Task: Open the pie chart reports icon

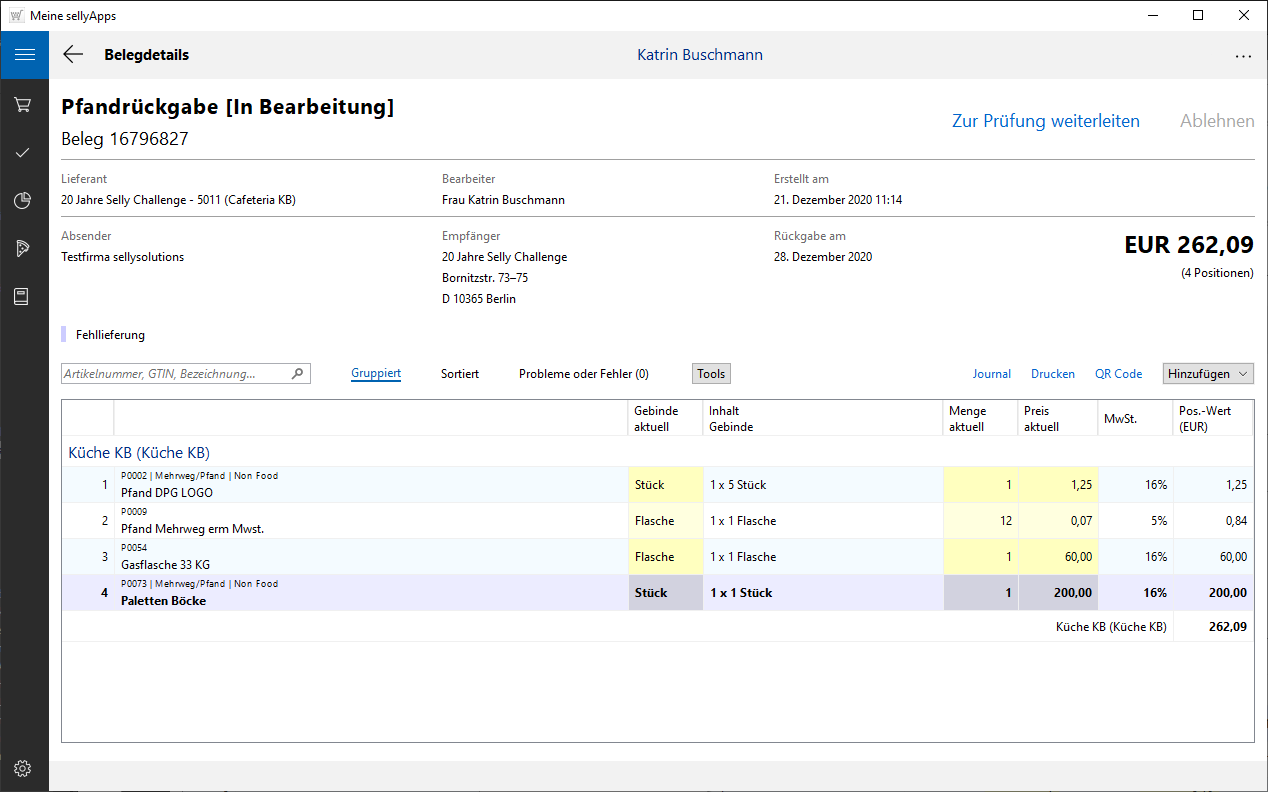Action: (23, 201)
